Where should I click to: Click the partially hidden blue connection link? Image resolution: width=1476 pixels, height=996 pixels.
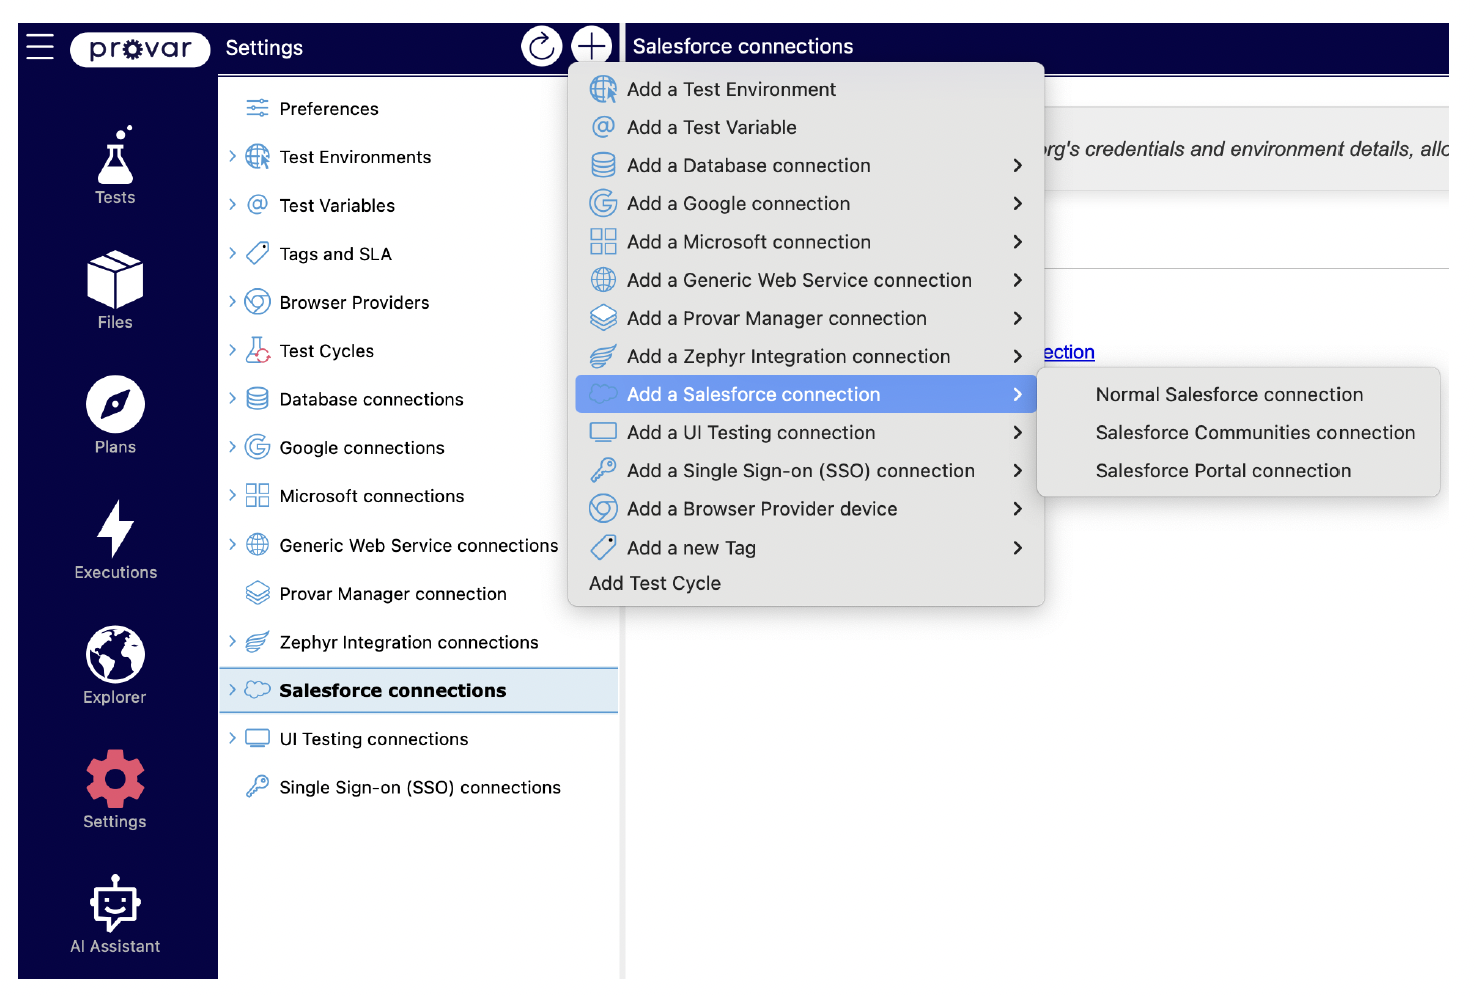(x=1069, y=352)
